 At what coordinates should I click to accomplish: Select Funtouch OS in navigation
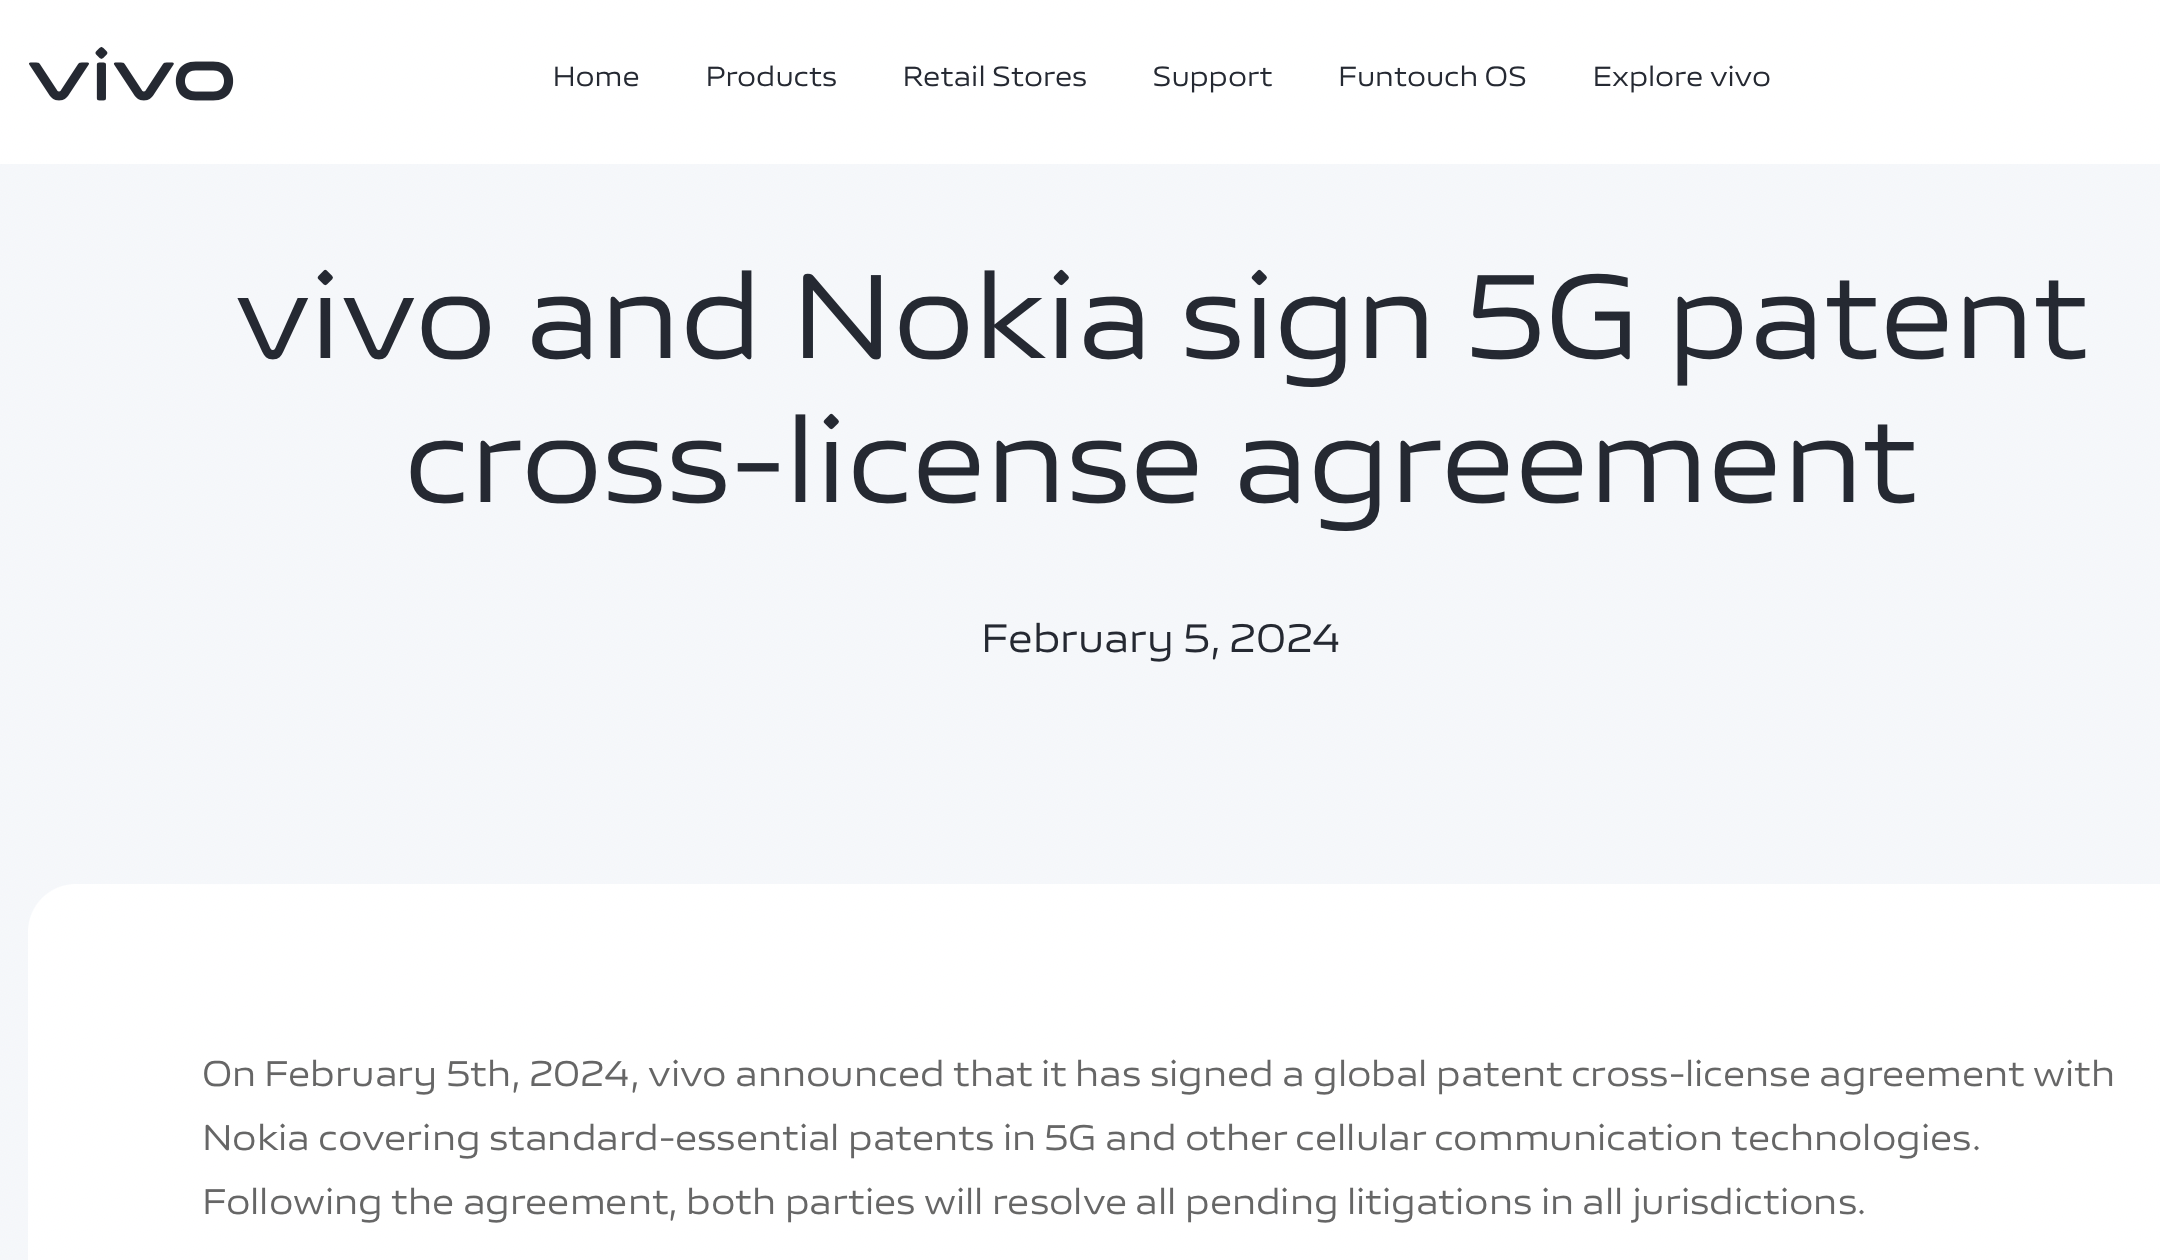[x=1432, y=77]
